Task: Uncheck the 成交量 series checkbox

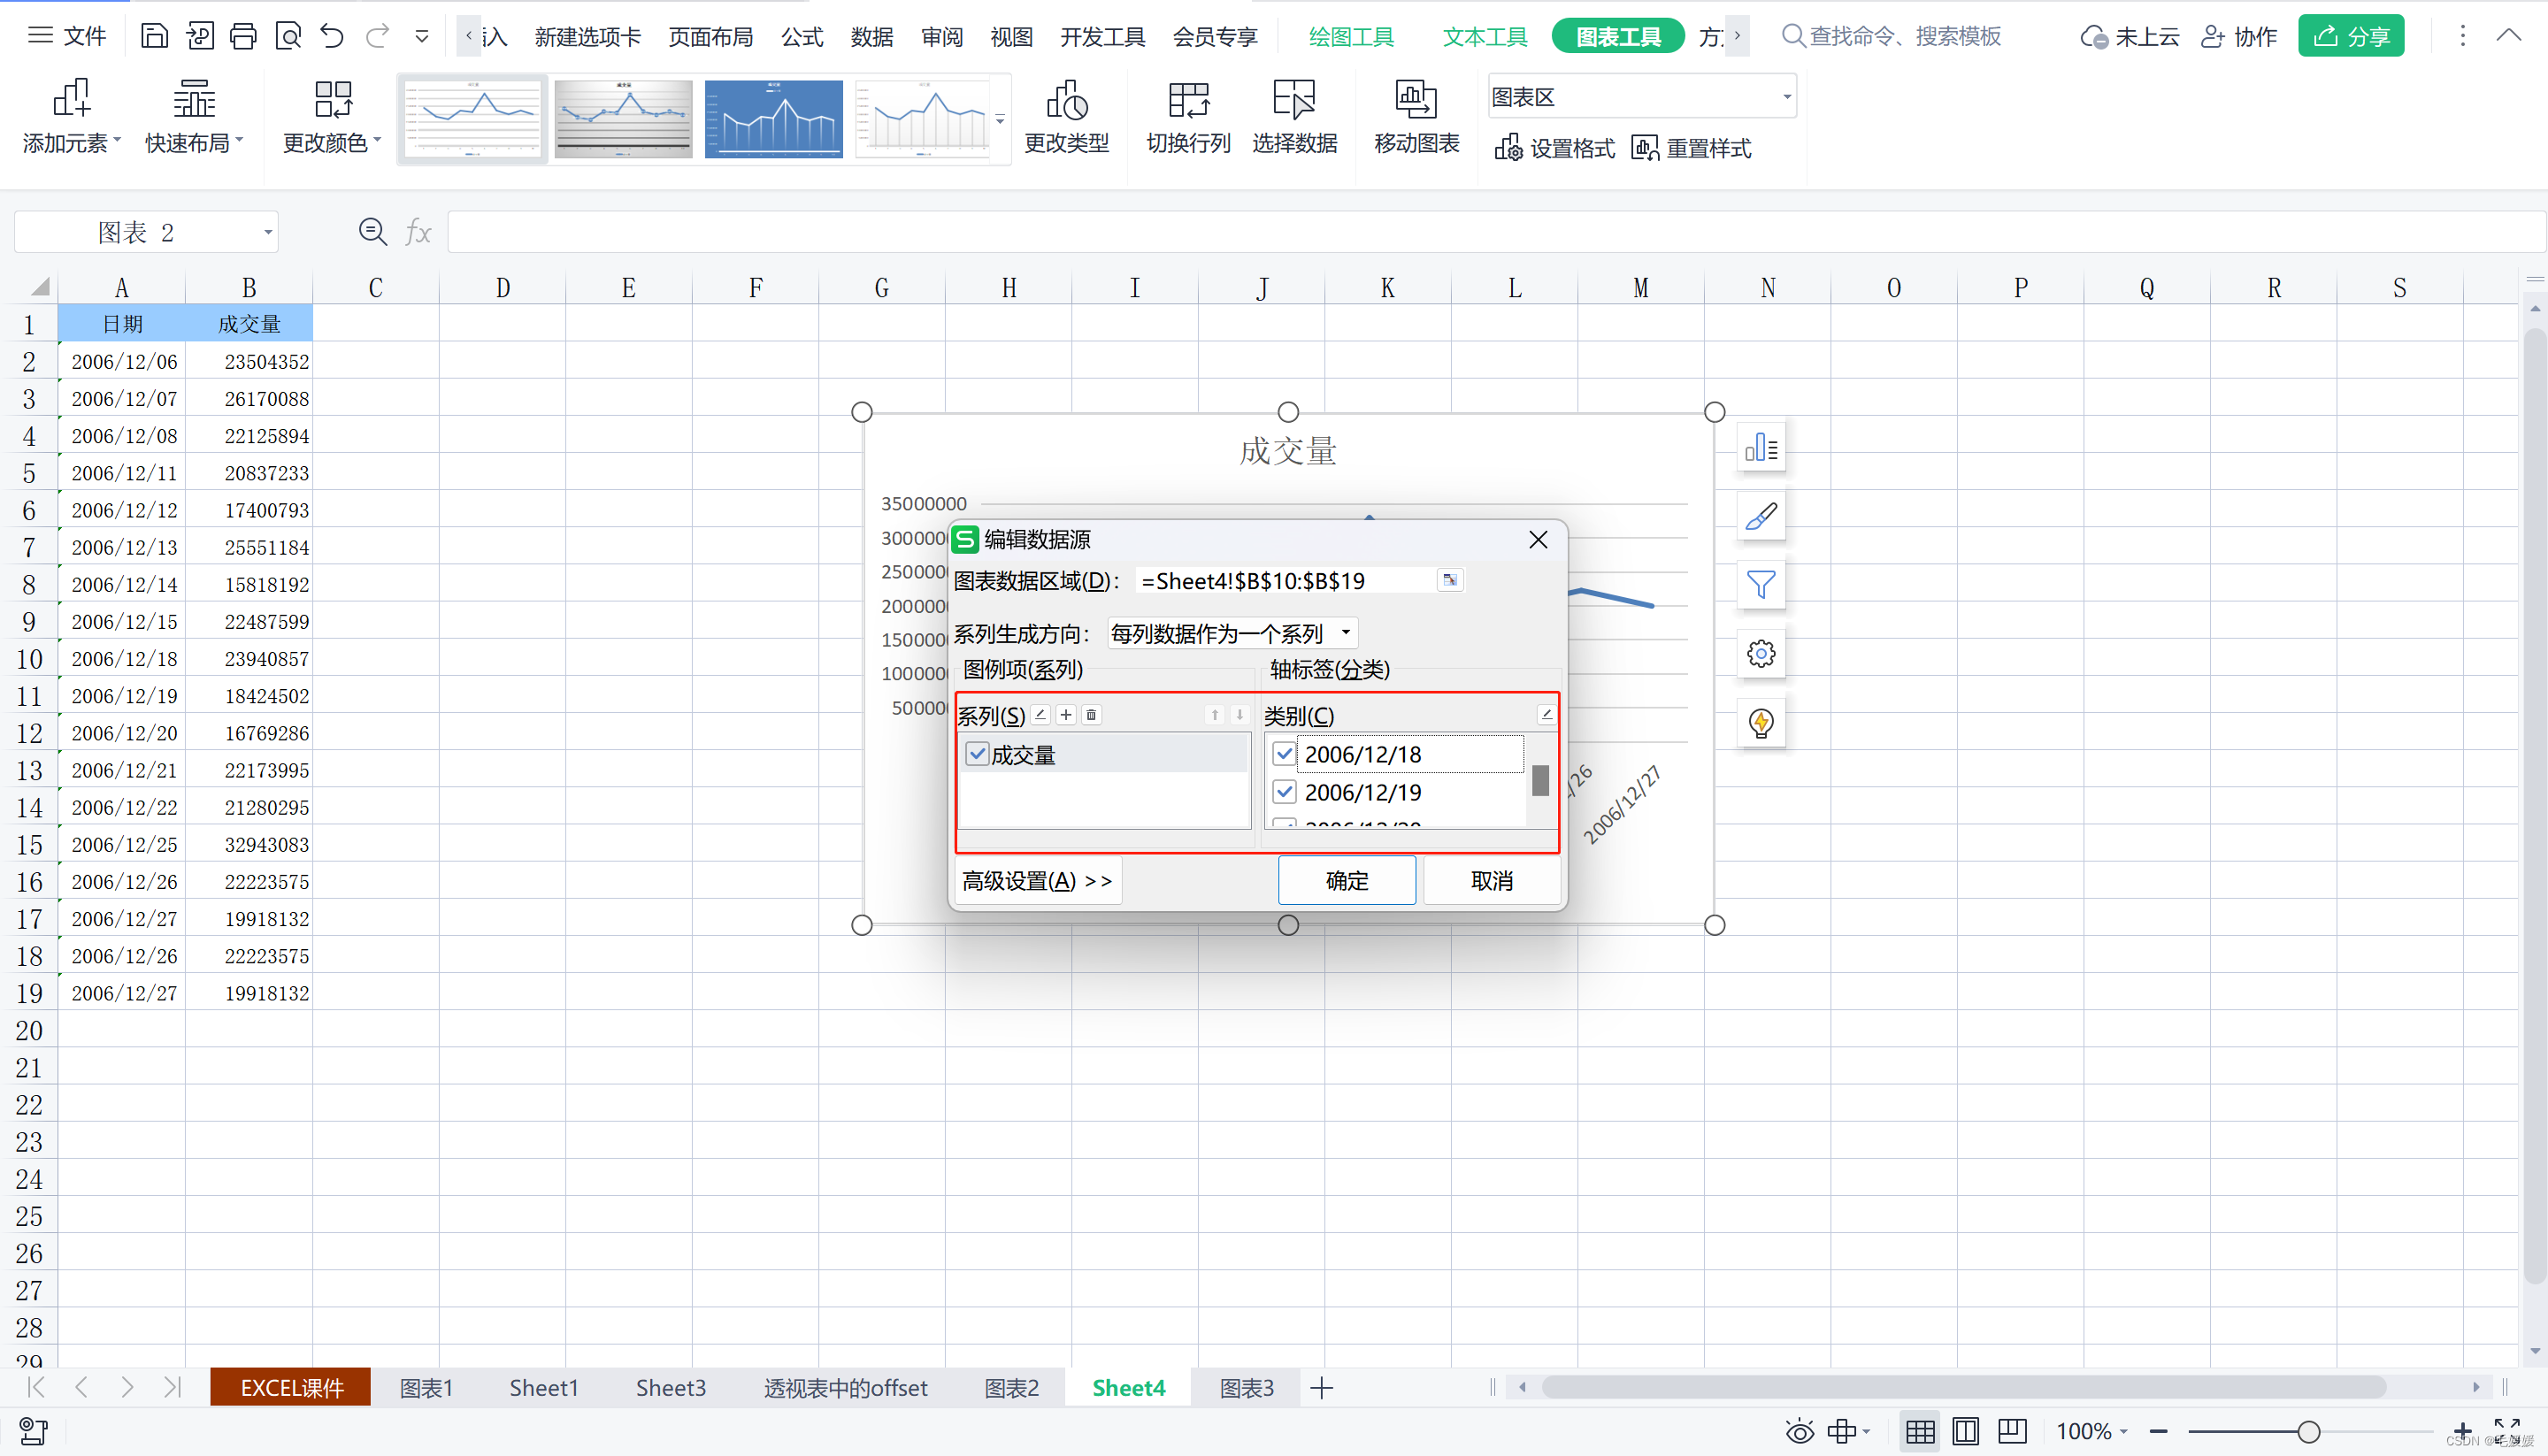Action: [x=977, y=754]
